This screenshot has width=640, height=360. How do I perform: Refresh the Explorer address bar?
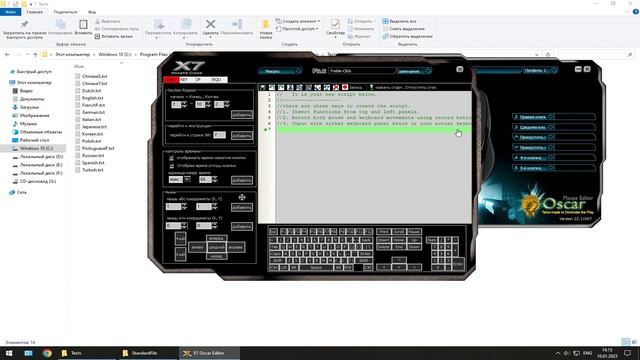(x=548, y=54)
